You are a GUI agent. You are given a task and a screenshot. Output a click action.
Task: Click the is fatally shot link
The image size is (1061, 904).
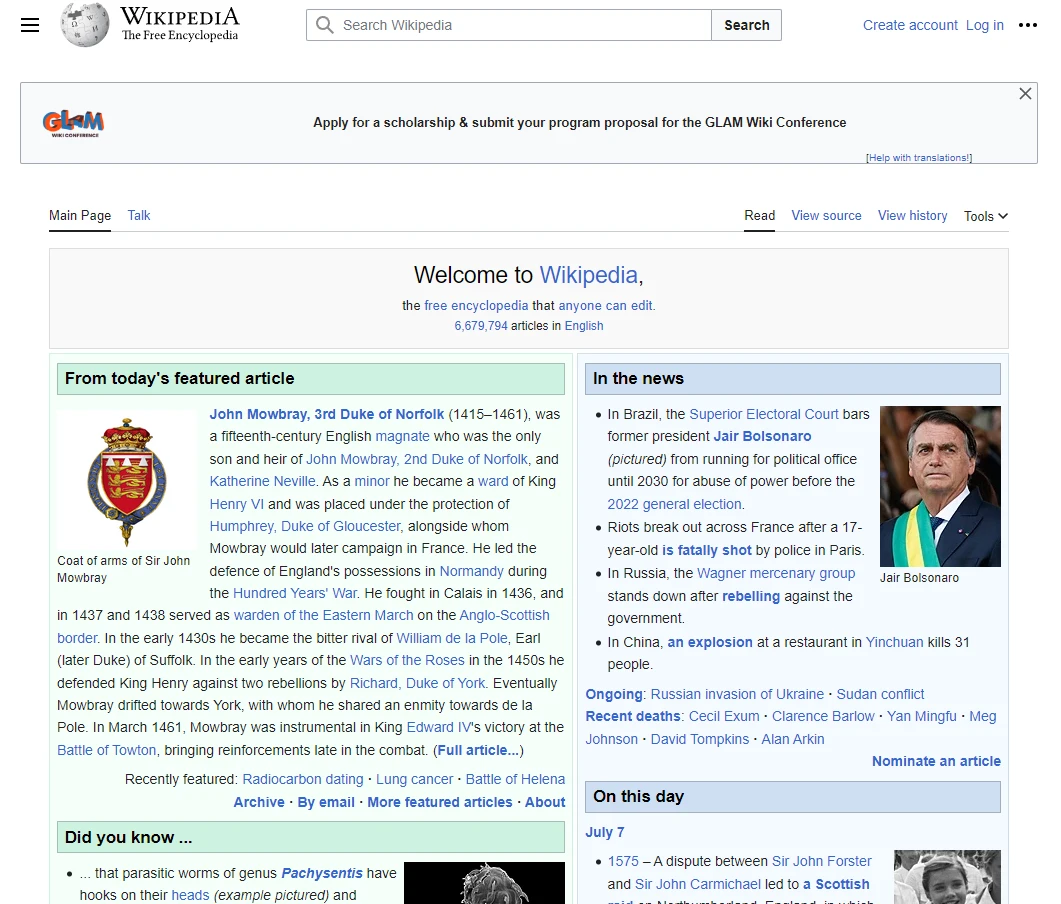(706, 550)
